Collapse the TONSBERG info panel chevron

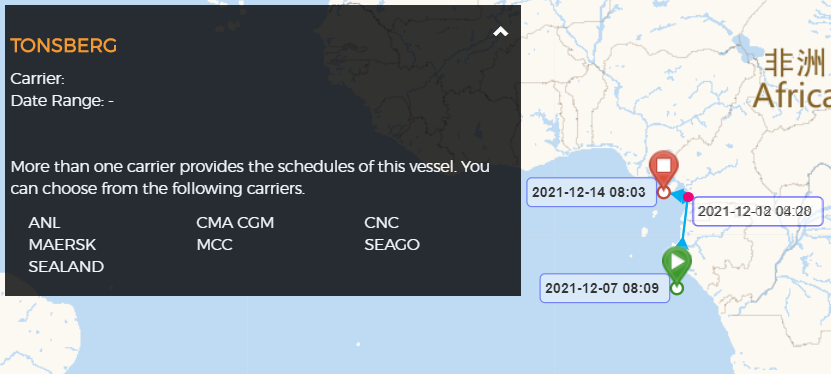pos(500,32)
